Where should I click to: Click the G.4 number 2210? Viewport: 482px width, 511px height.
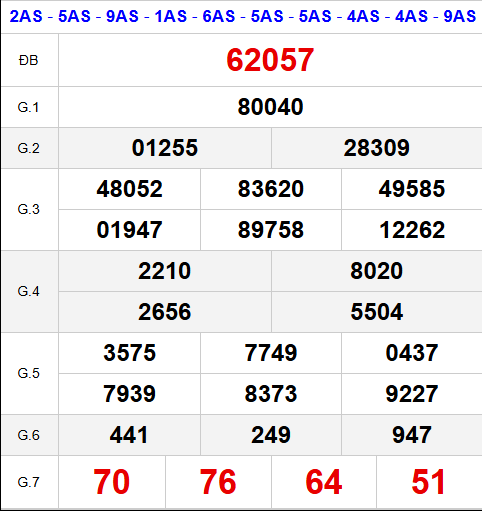(x=165, y=271)
